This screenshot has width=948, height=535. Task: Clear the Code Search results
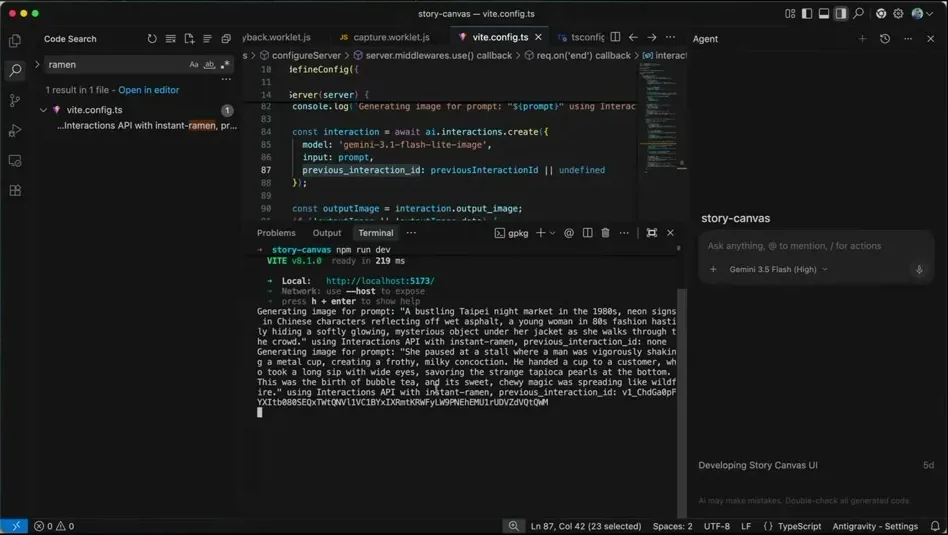[170, 39]
